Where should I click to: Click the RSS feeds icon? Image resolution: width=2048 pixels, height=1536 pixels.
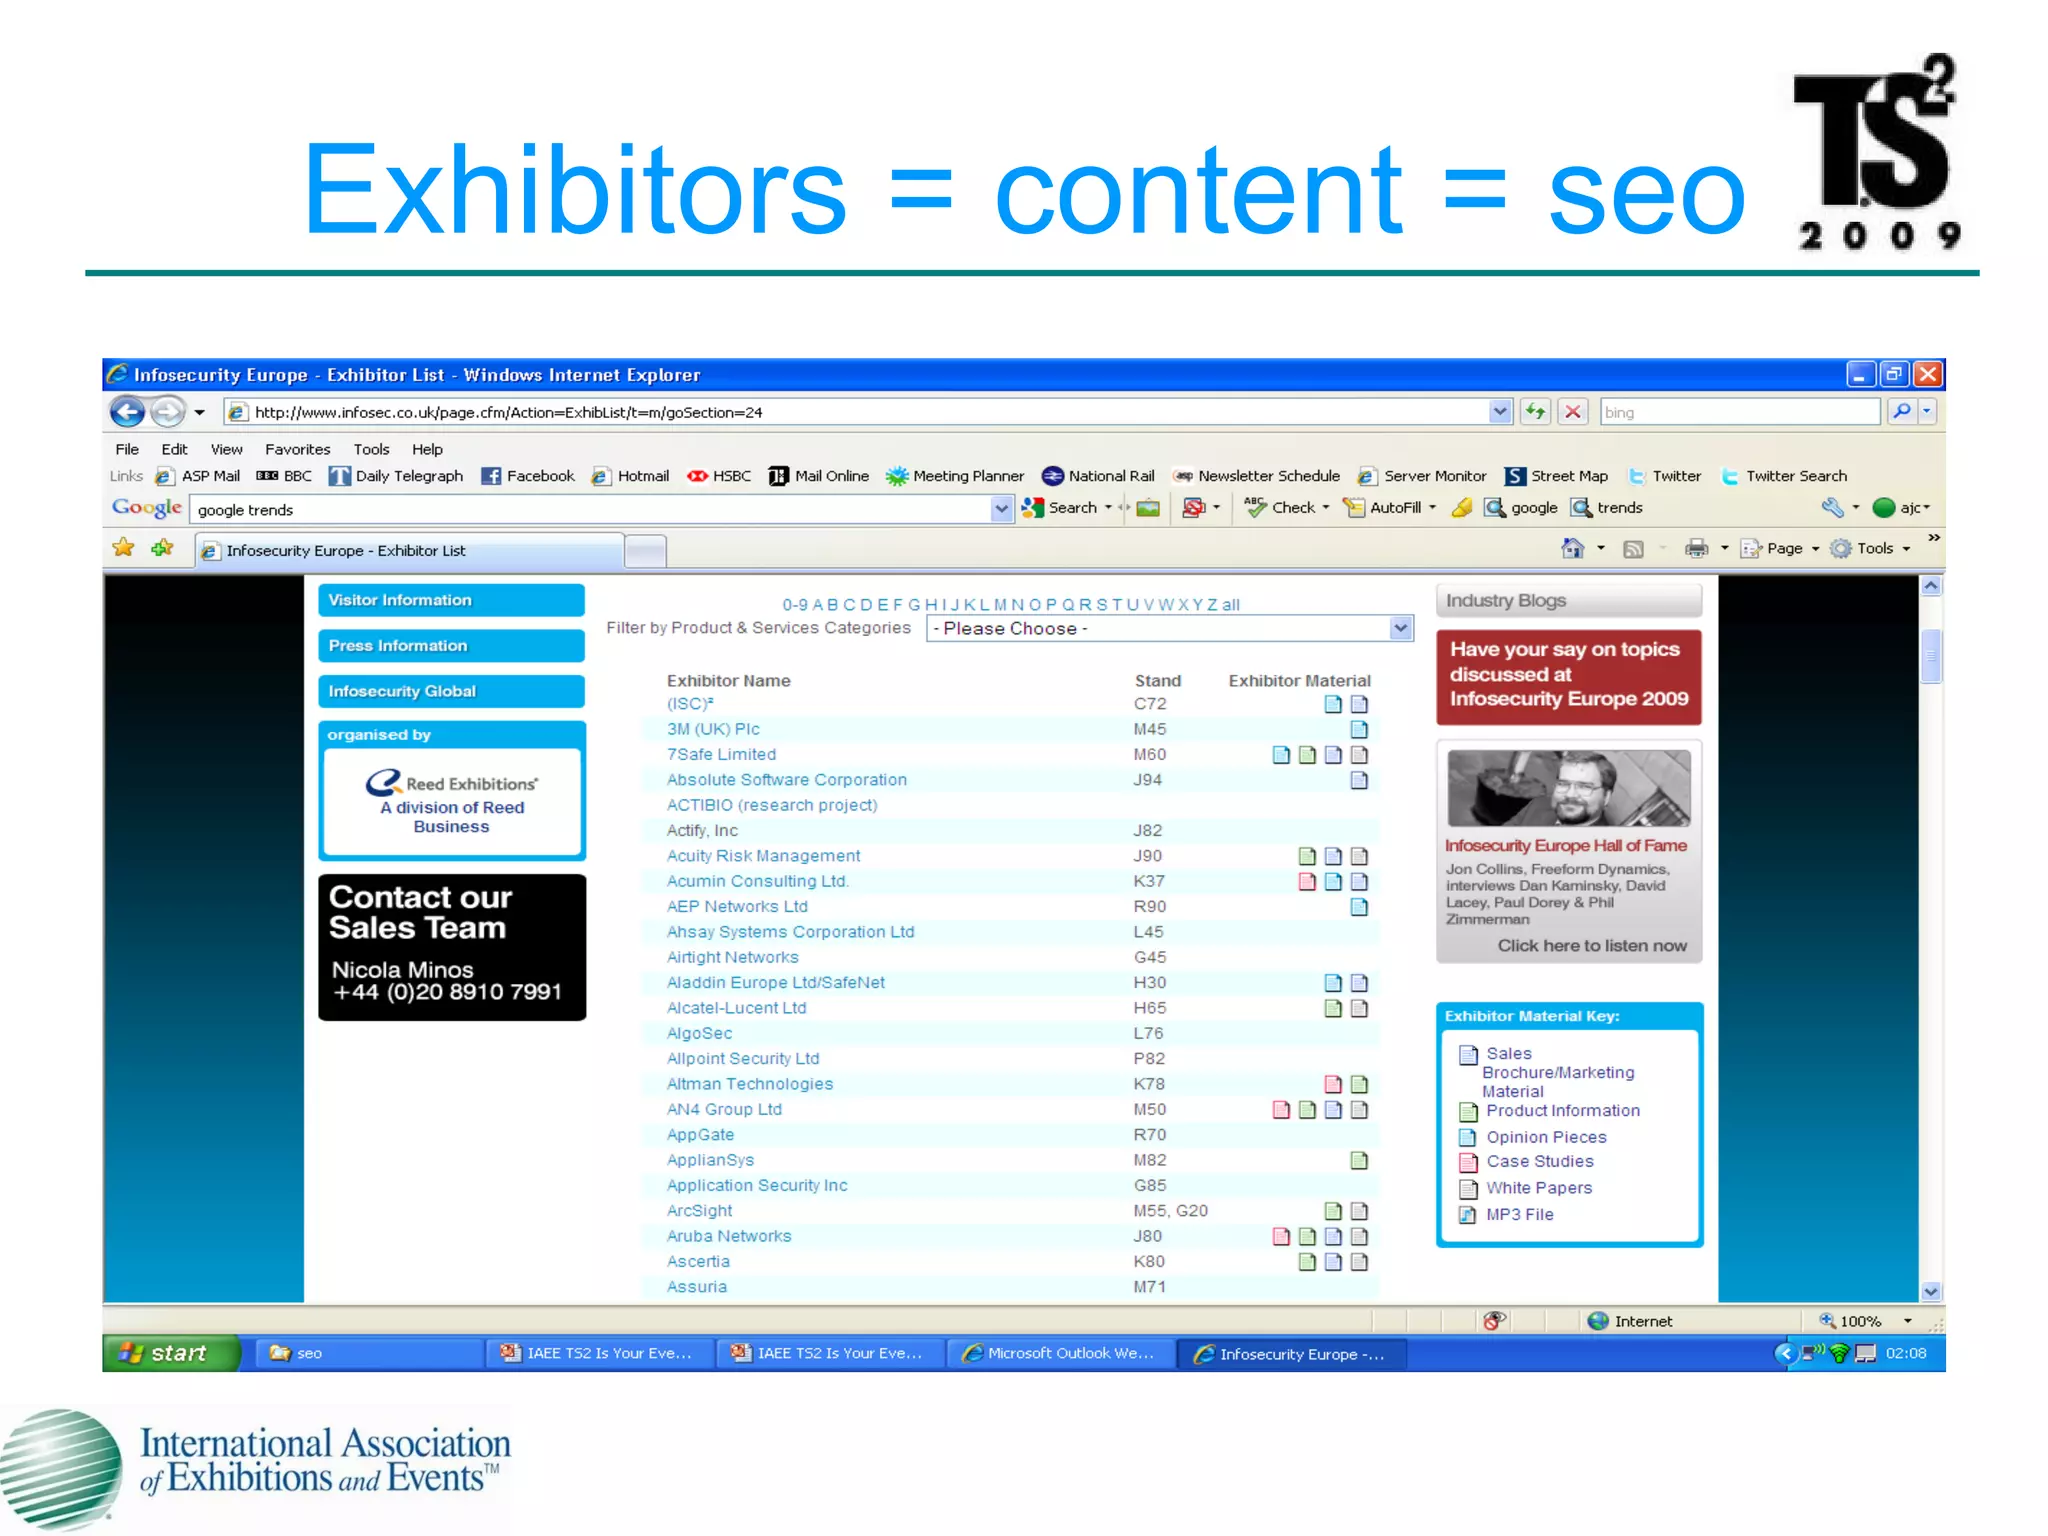point(1633,549)
